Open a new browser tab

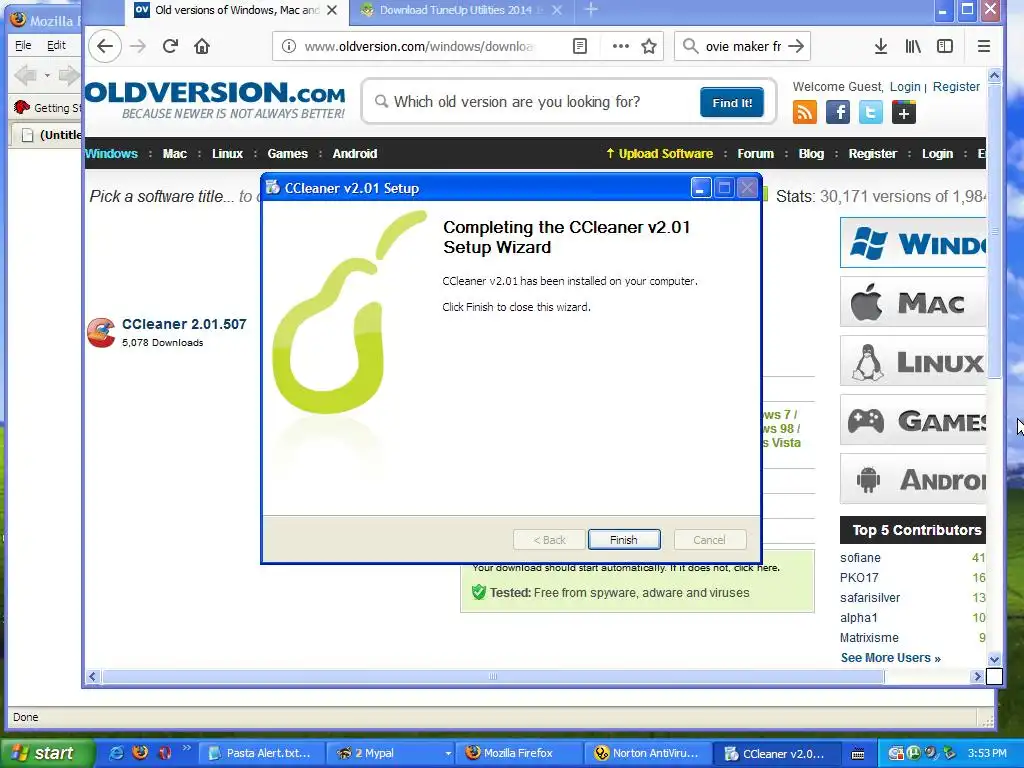click(591, 10)
